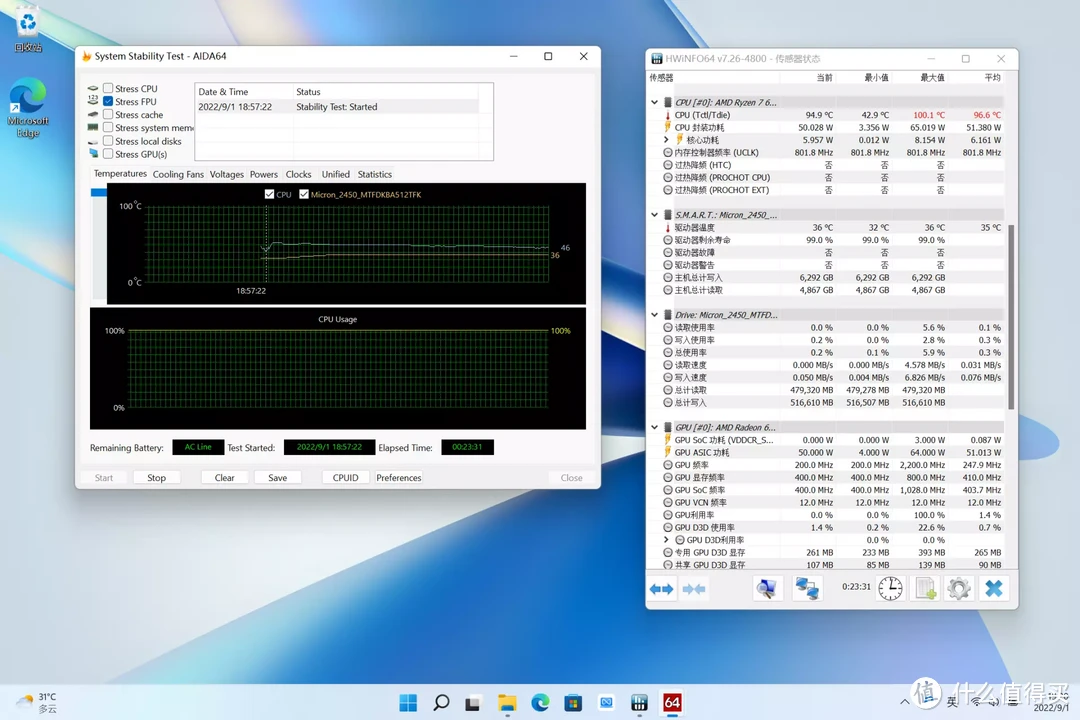Click HWiNFO taskbar icon with bars
Viewport: 1080px width, 720px height.
coord(639,702)
